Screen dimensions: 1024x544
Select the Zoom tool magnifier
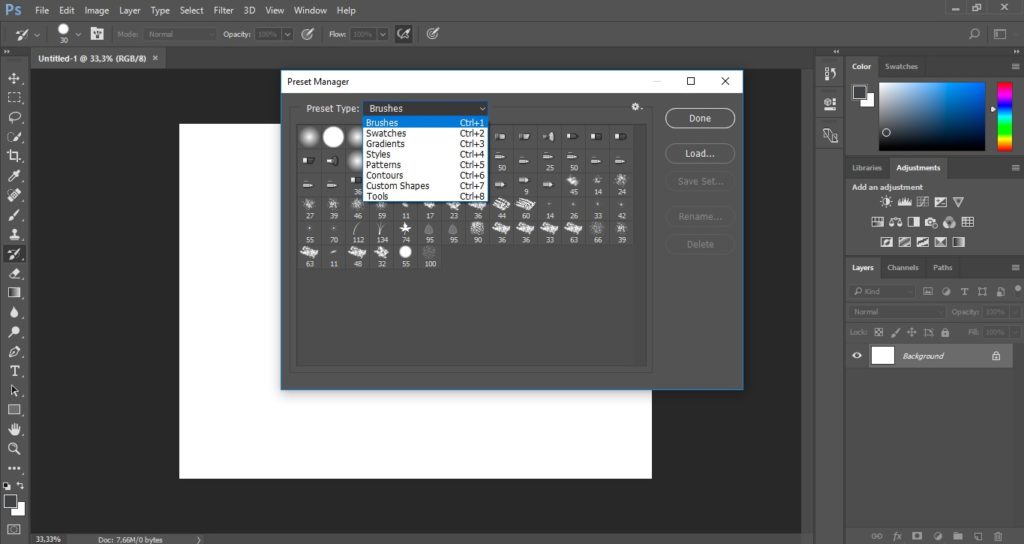click(x=14, y=449)
